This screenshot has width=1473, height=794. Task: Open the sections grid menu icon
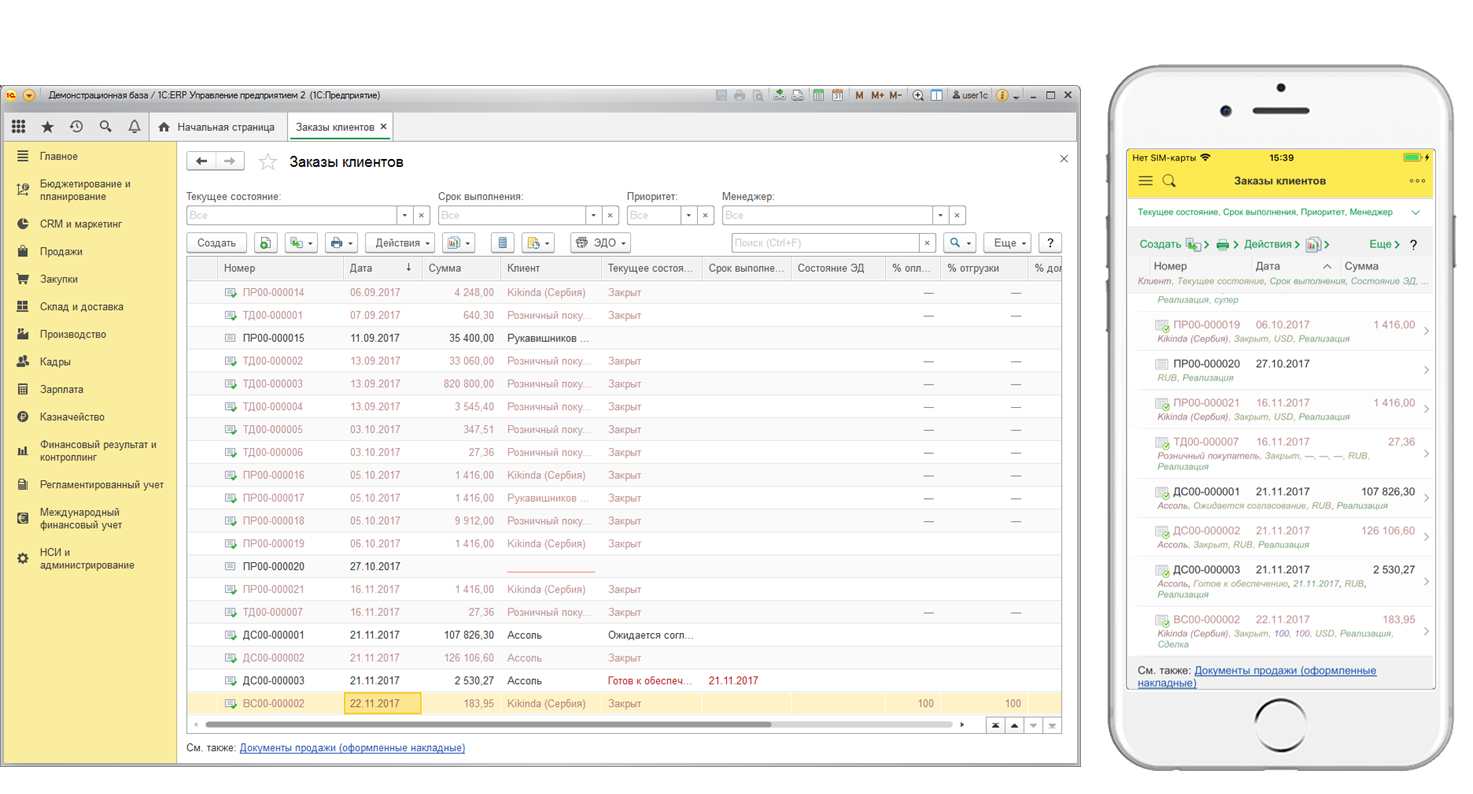coord(18,127)
